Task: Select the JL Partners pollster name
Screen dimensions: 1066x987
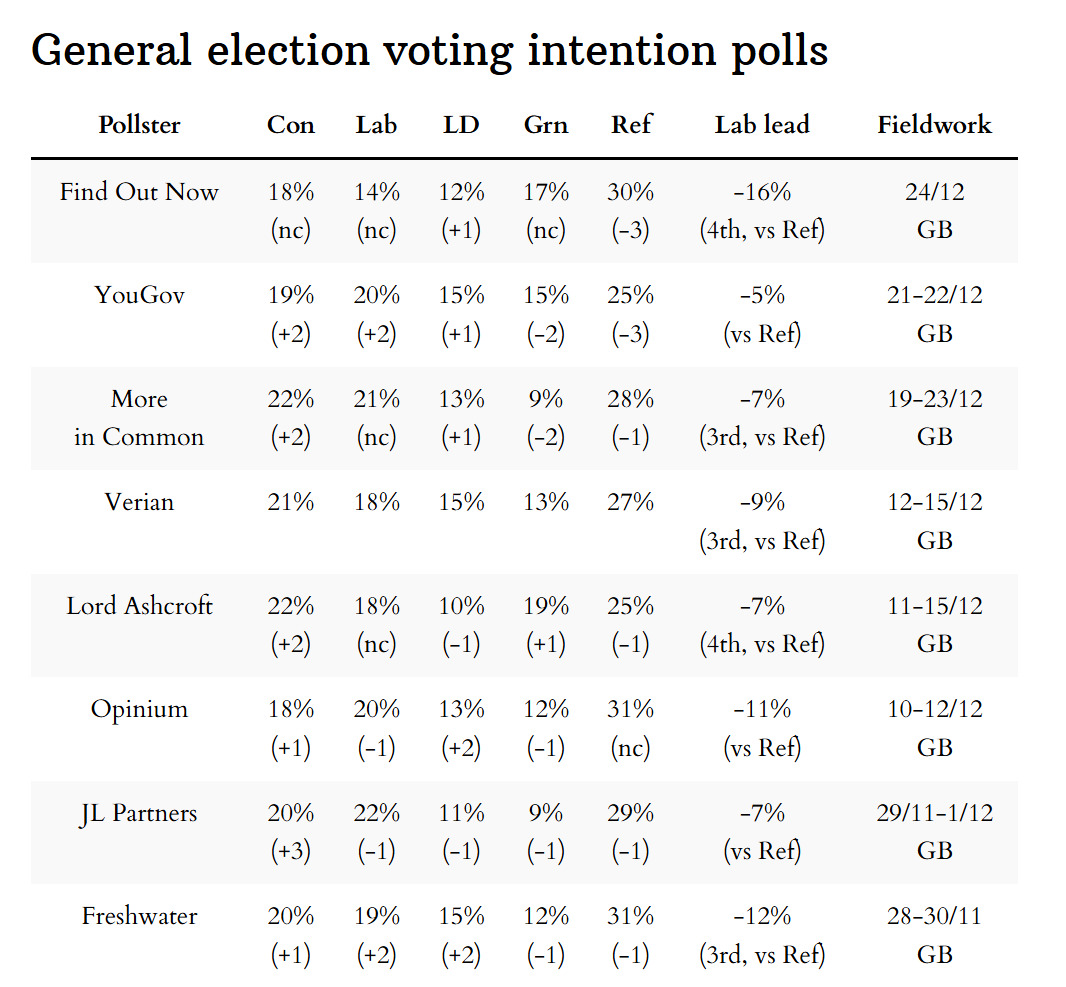Action: pos(139,814)
